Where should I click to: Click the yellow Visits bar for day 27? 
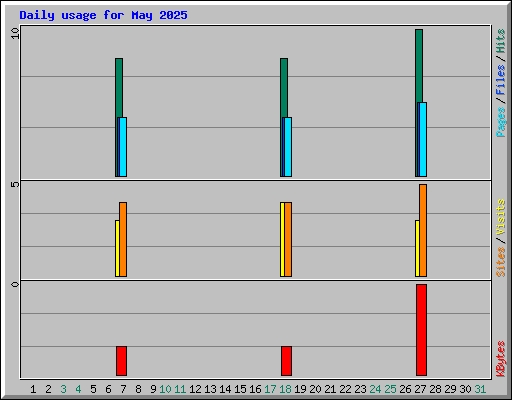[417, 248]
